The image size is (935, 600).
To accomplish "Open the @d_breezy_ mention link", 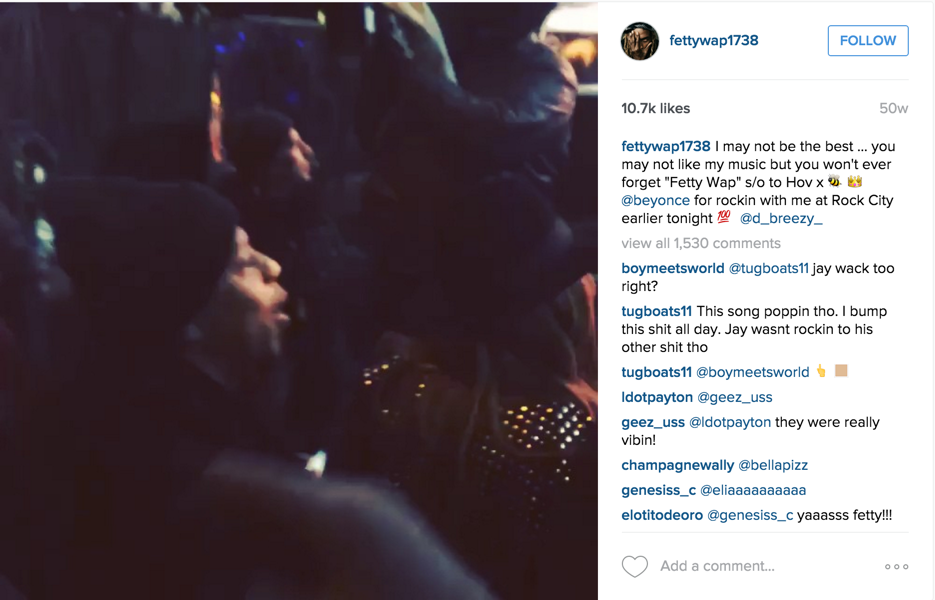I will click(781, 218).
